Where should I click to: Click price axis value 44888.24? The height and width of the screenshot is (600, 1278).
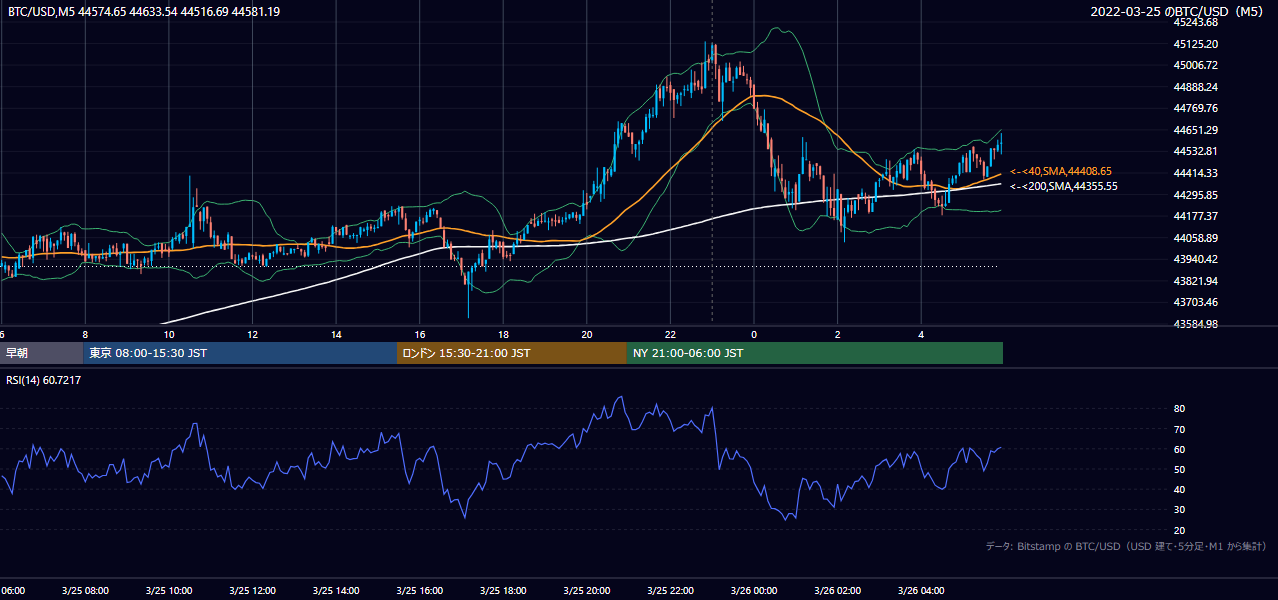(x=1196, y=87)
